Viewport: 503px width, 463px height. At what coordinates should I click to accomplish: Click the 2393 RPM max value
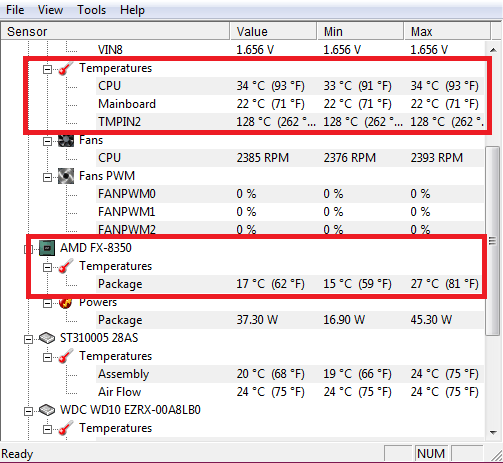click(x=437, y=158)
